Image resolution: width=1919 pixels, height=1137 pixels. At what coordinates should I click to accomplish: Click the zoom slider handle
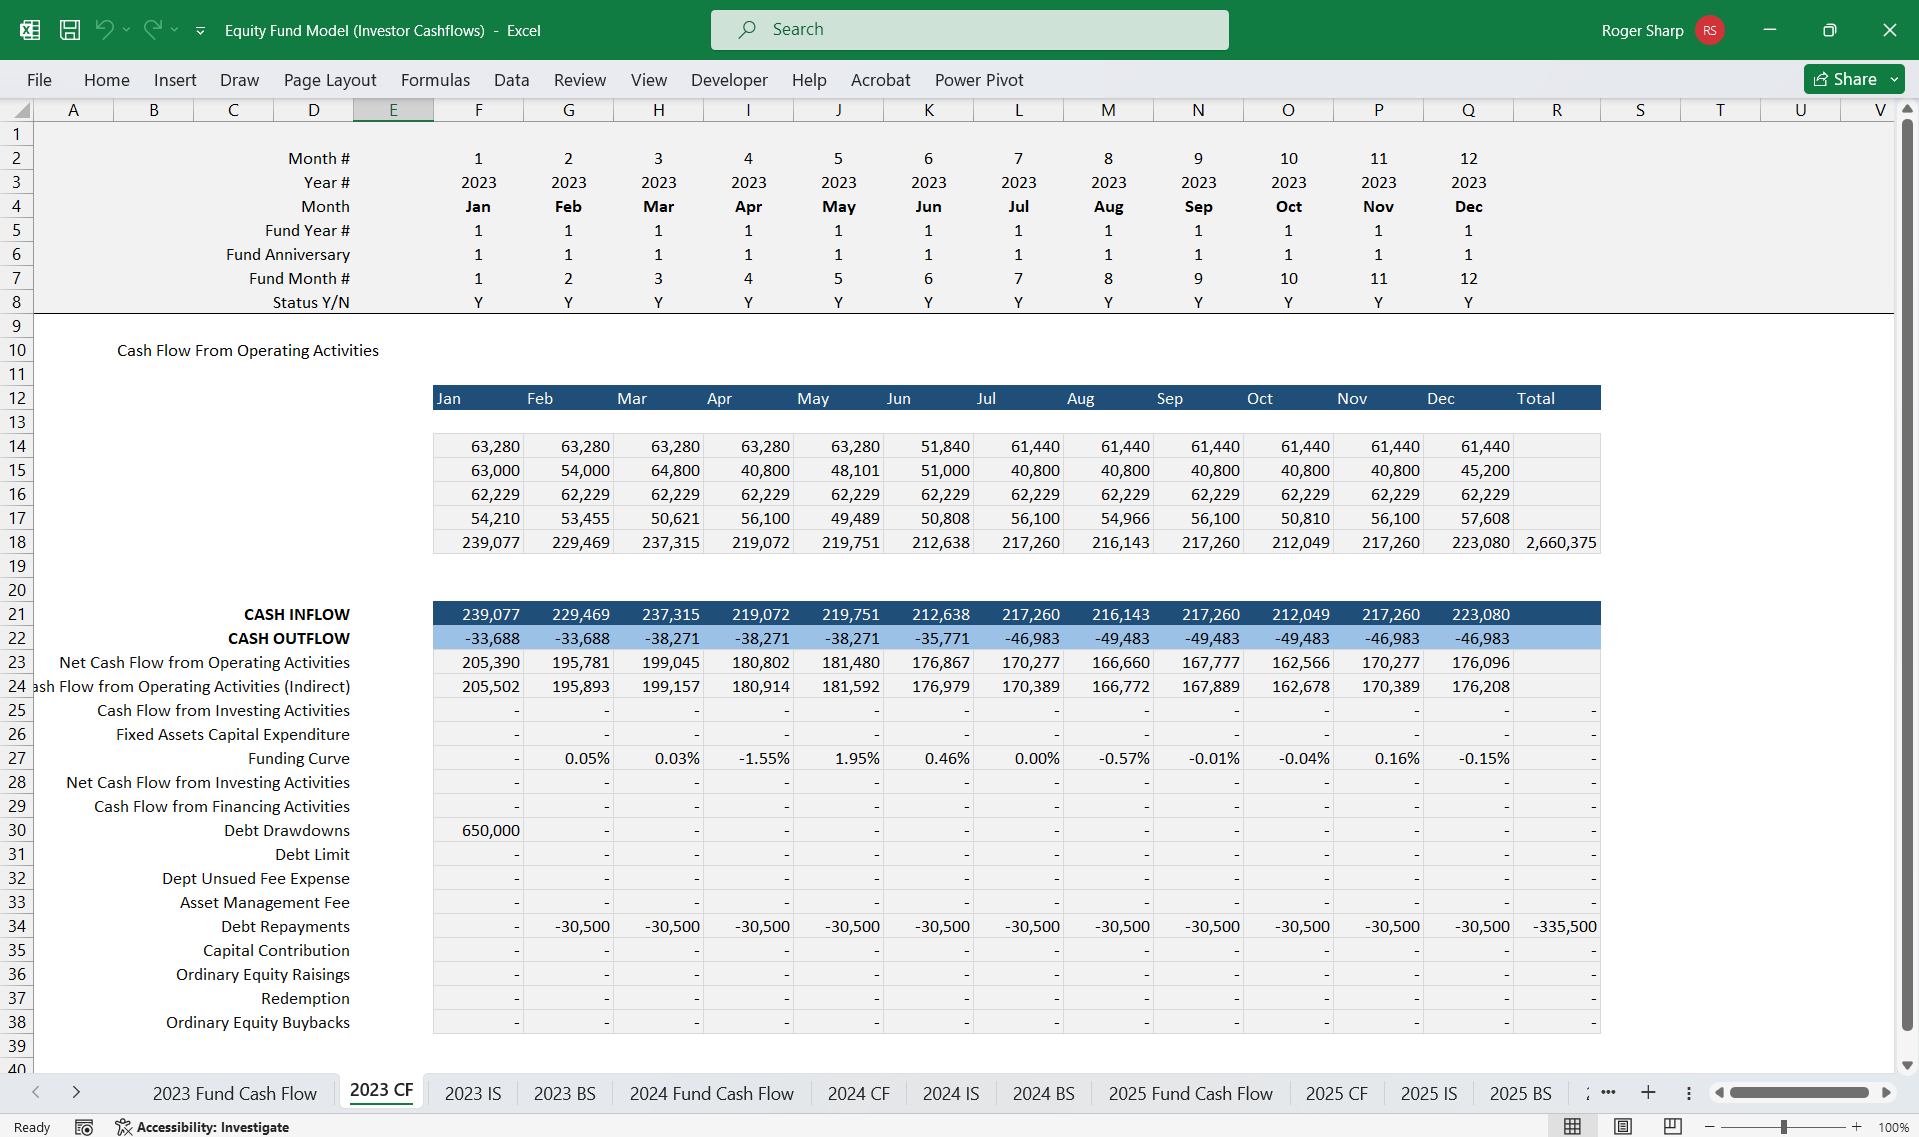click(x=1783, y=1127)
